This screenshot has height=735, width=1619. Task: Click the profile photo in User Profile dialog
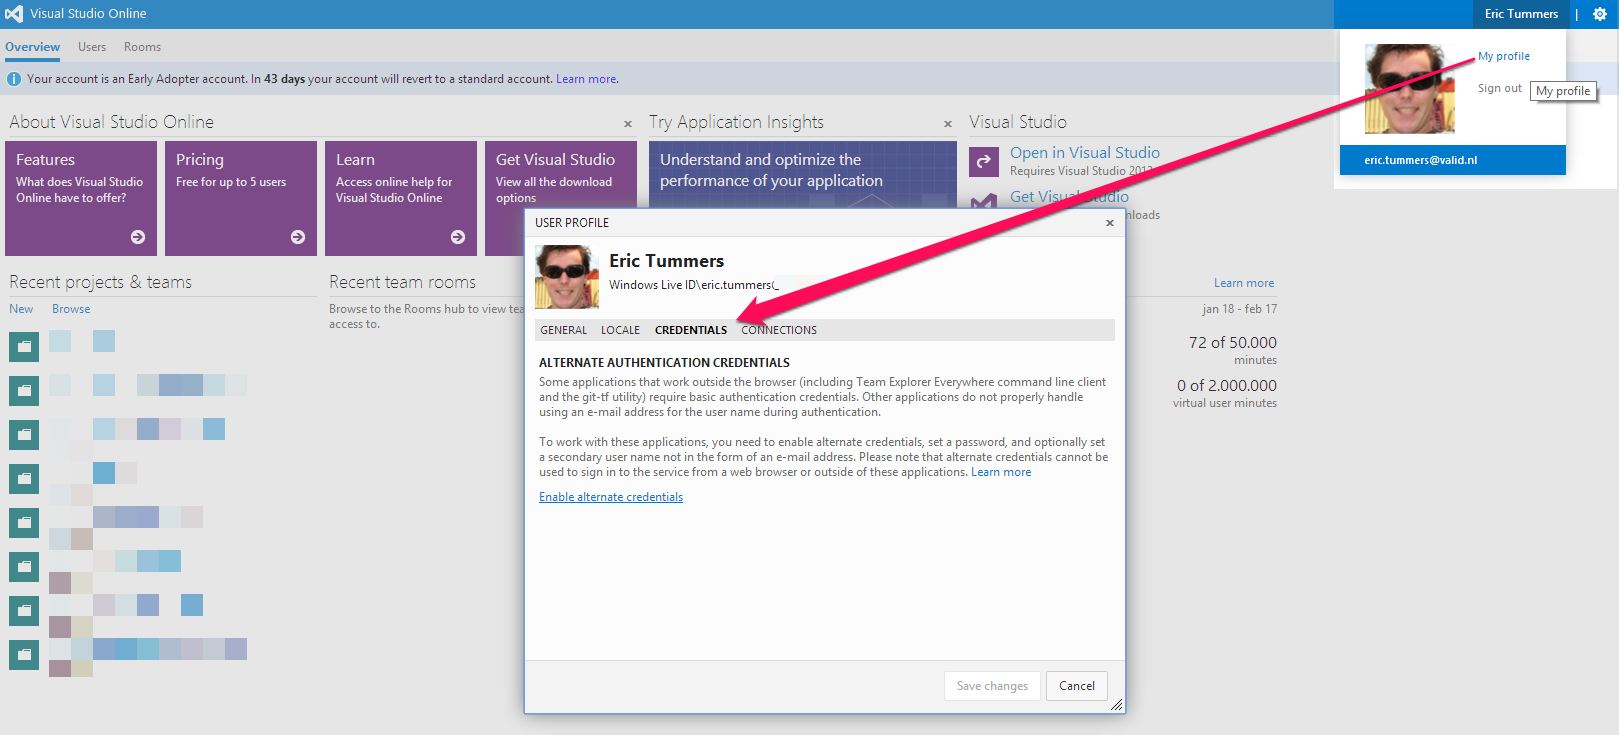[567, 277]
